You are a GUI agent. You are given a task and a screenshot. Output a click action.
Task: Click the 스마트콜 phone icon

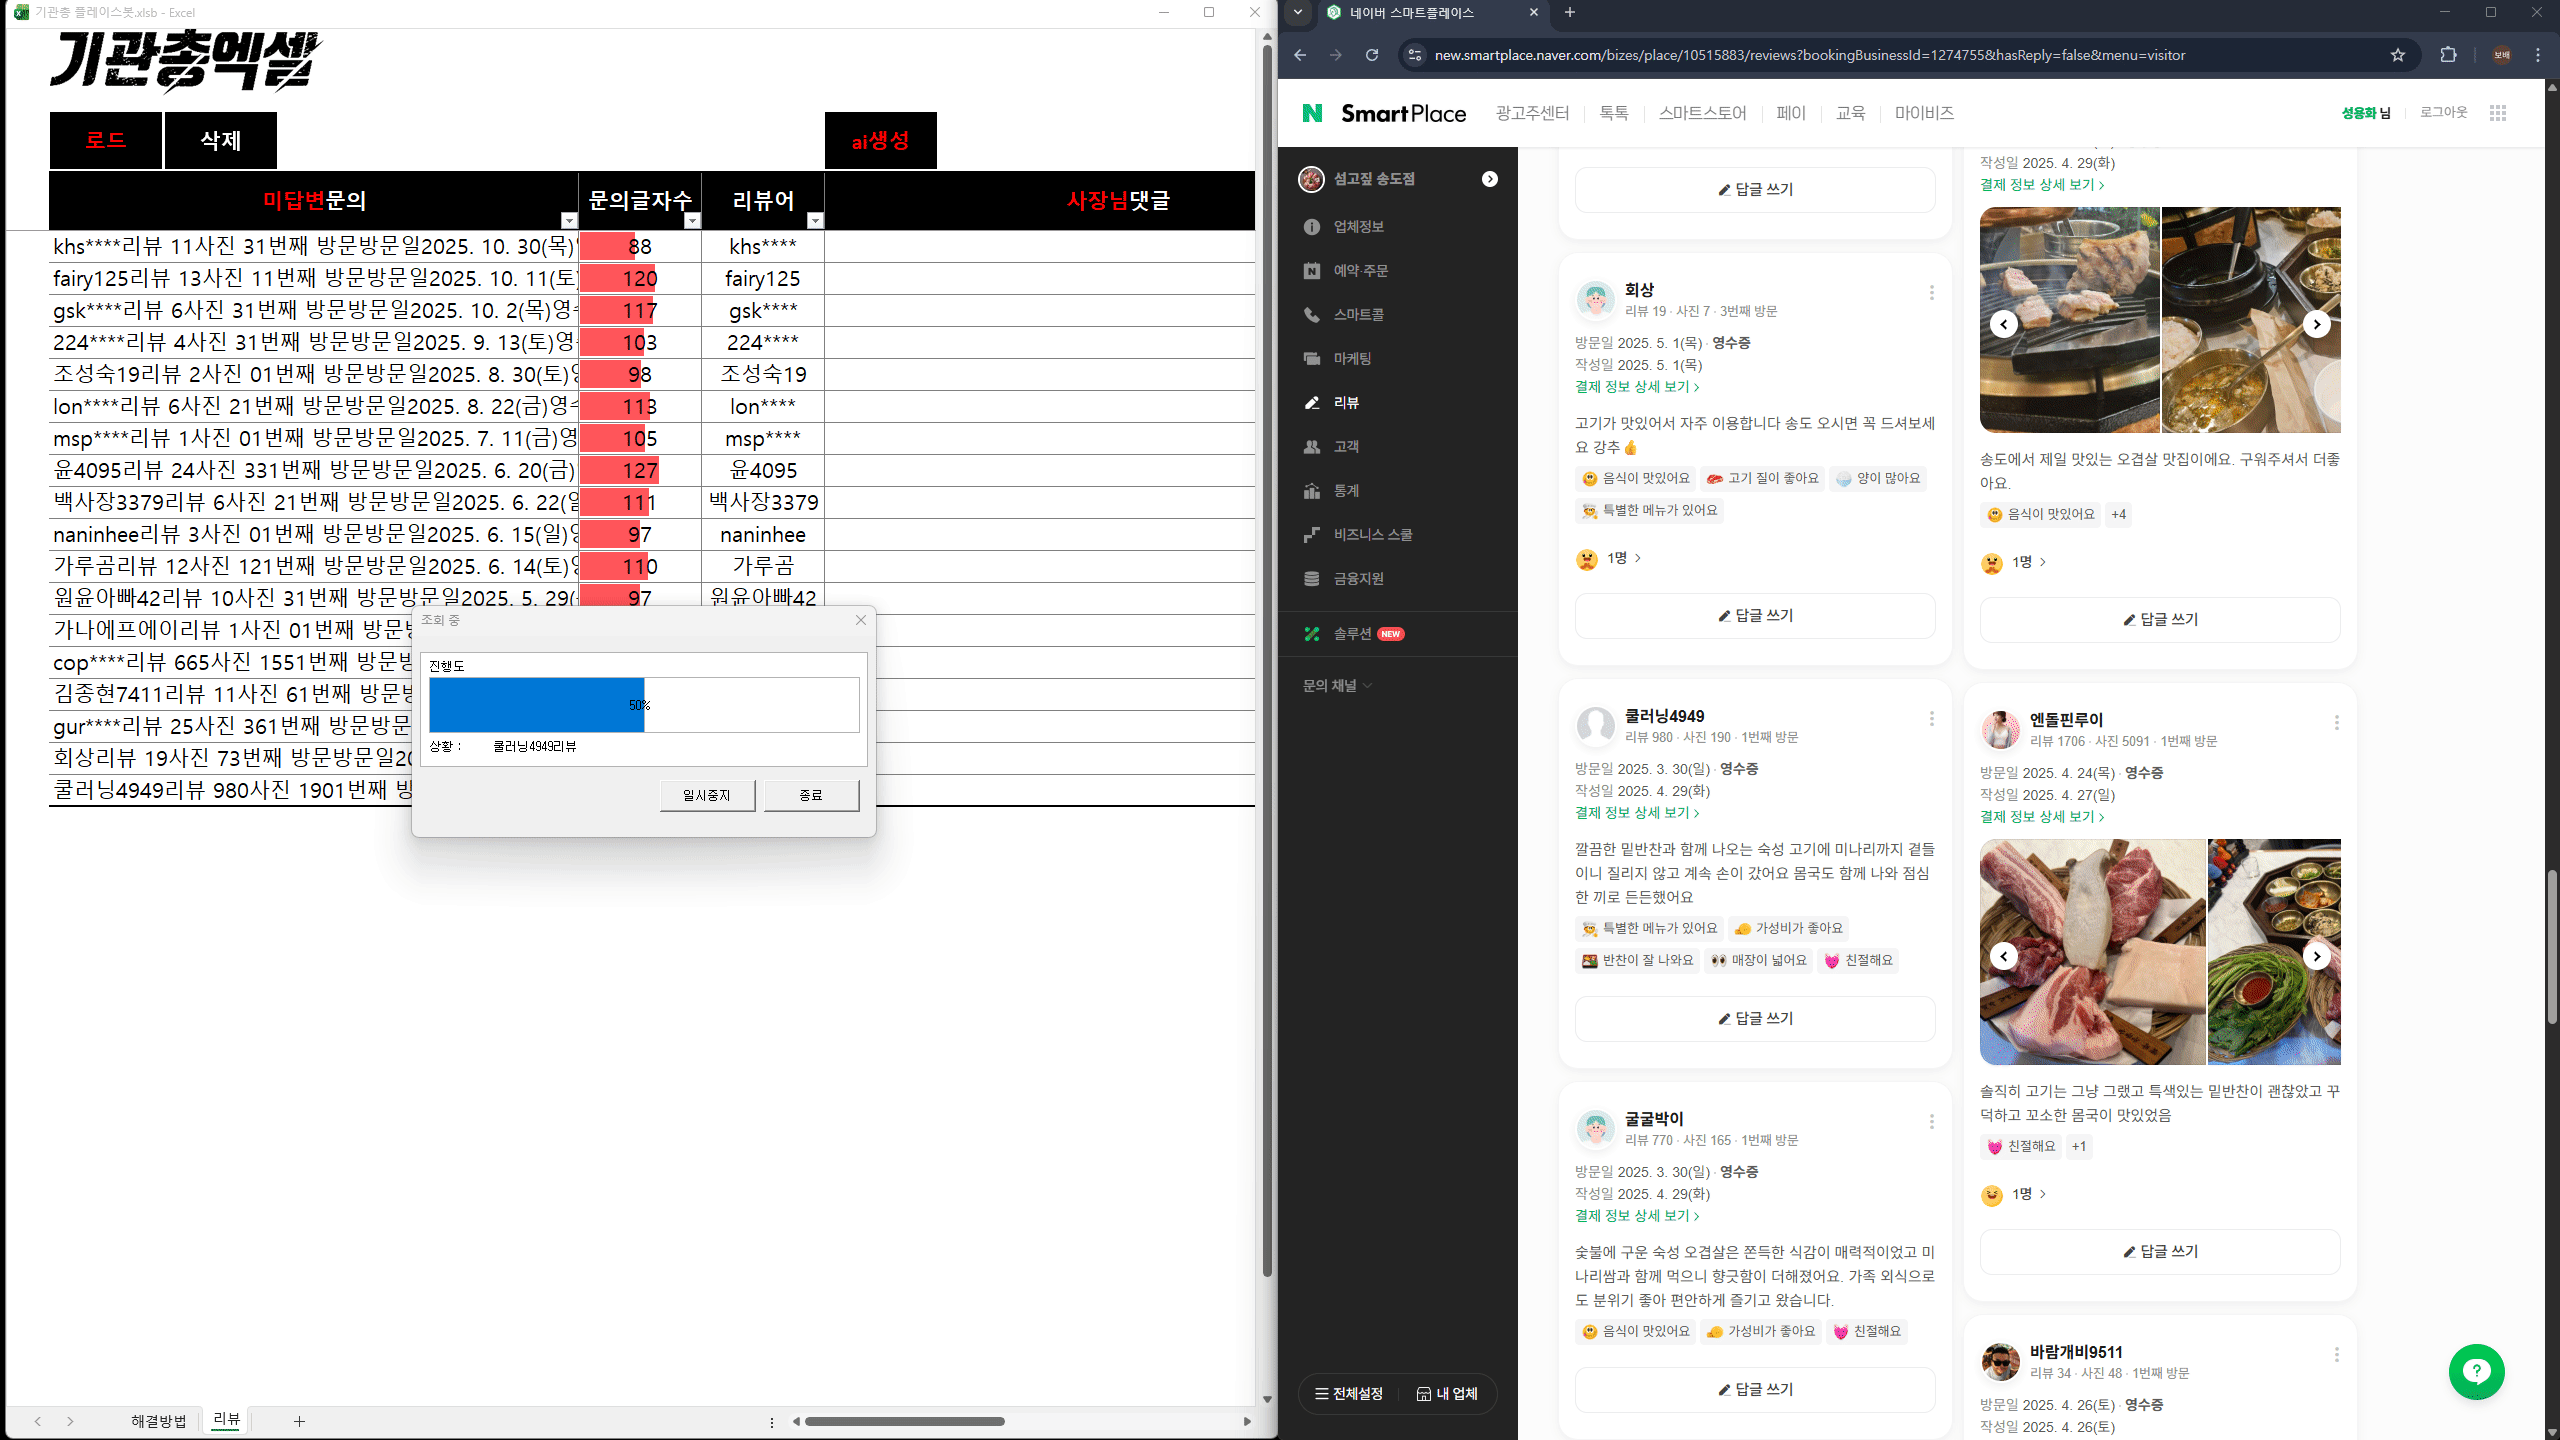pyautogui.click(x=1312, y=315)
